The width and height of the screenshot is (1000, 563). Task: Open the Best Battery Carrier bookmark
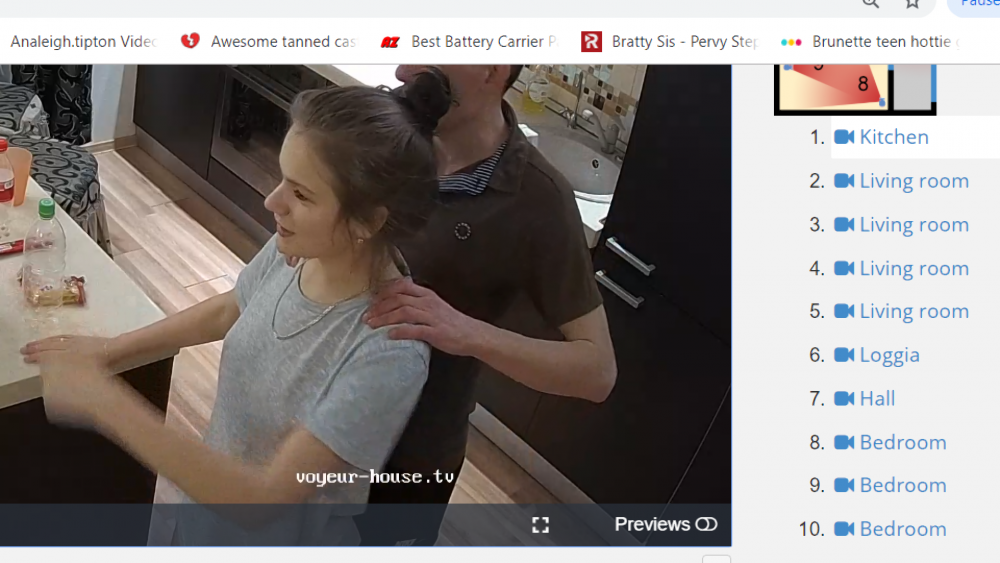[483, 42]
